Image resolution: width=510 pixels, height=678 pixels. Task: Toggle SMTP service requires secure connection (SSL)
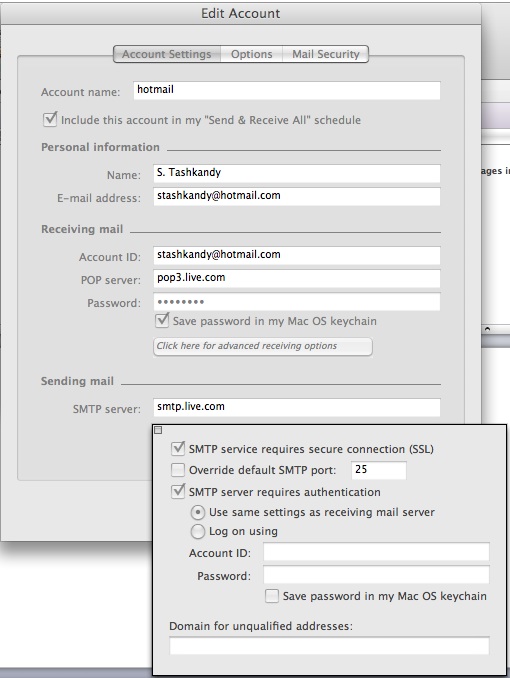point(178,448)
